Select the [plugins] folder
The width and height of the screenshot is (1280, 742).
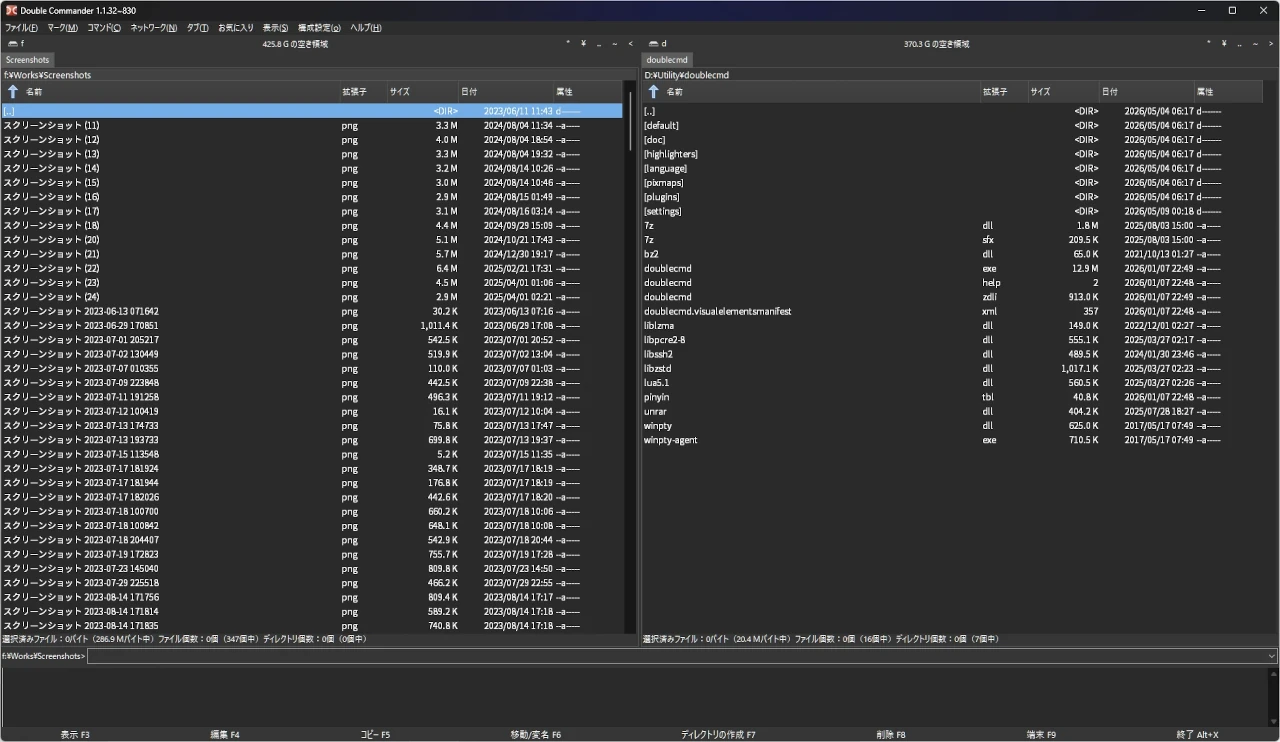[952, 197]
